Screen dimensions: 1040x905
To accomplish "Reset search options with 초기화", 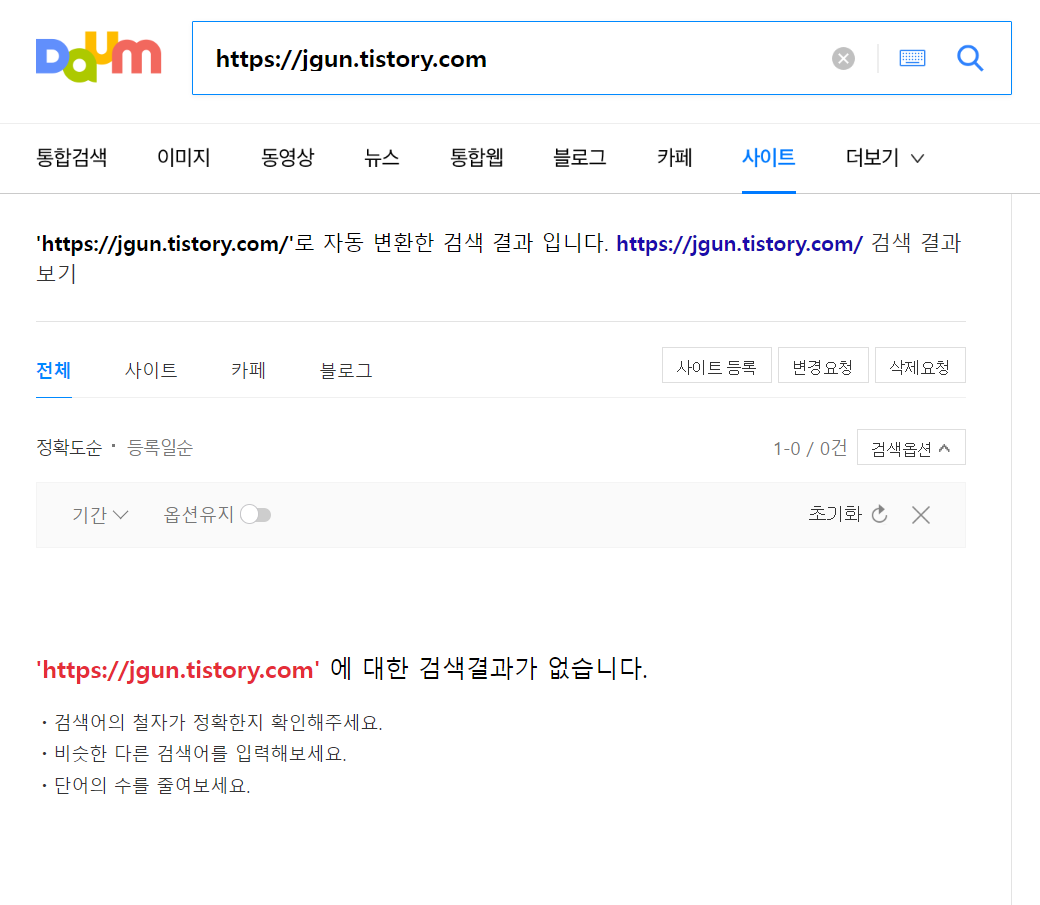I will tap(848, 514).
